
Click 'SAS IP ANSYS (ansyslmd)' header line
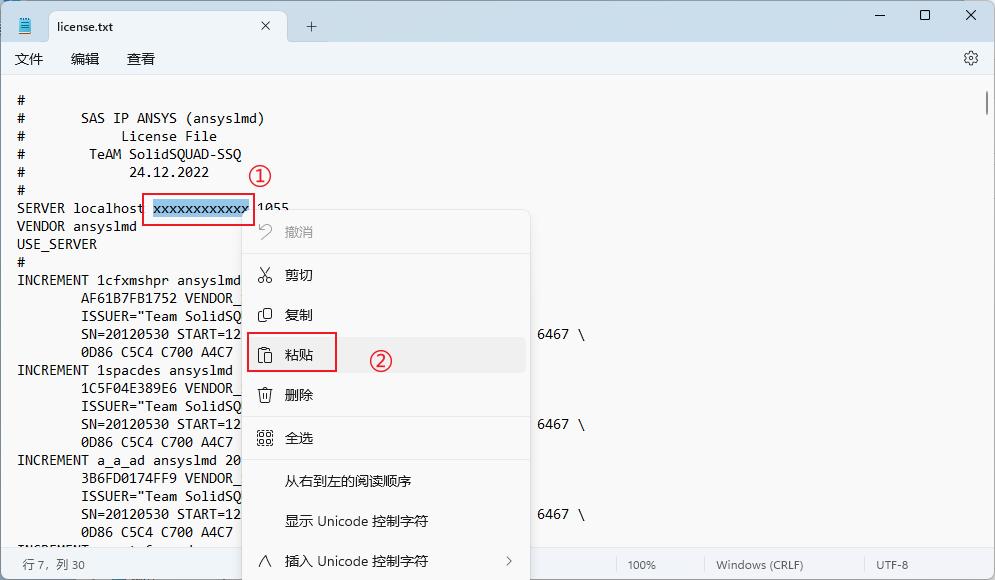[173, 118]
